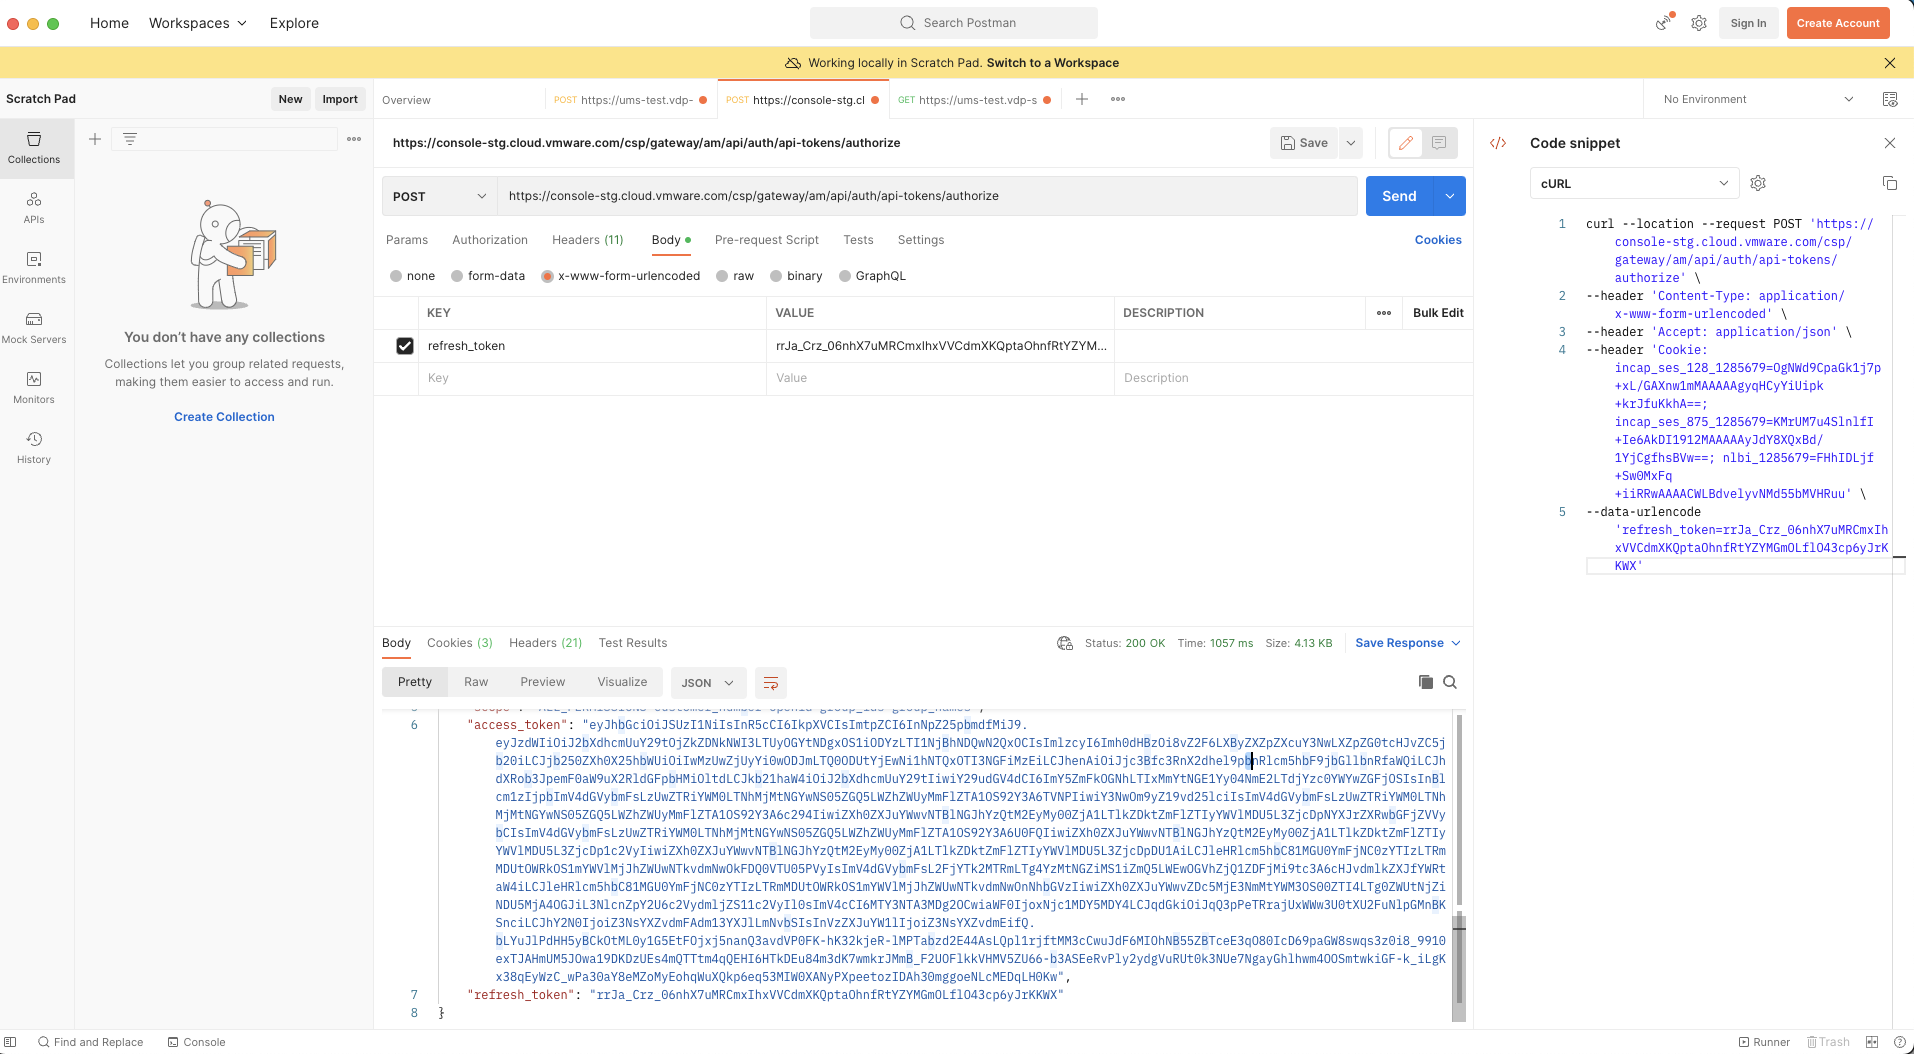Open the Overview tab

(407, 100)
